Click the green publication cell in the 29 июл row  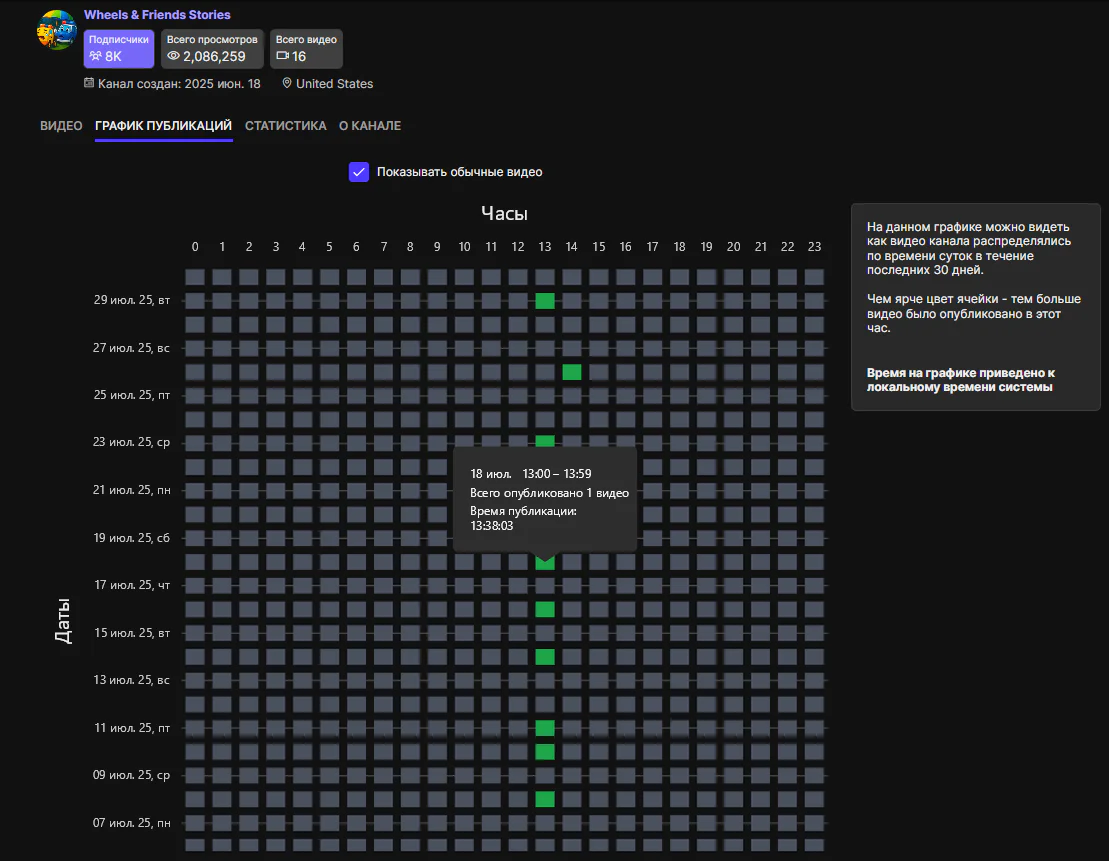[544, 299]
